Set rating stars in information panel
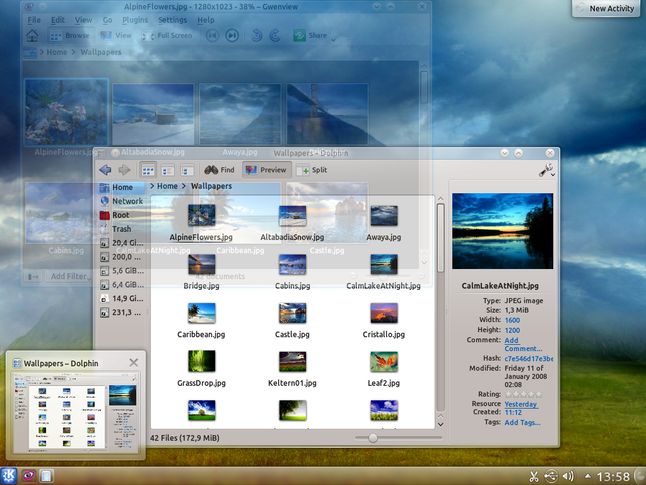646x485 pixels. (522, 394)
